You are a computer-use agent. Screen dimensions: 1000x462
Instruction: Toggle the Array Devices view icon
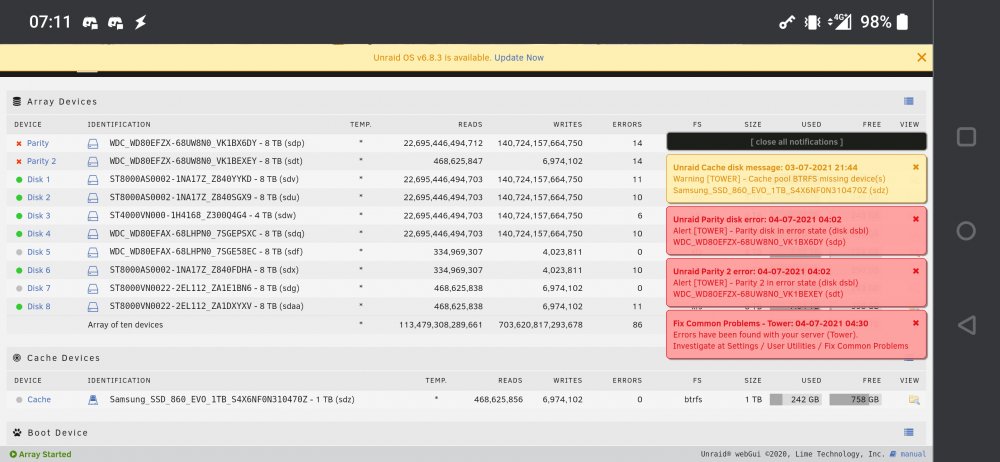click(909, 101)
